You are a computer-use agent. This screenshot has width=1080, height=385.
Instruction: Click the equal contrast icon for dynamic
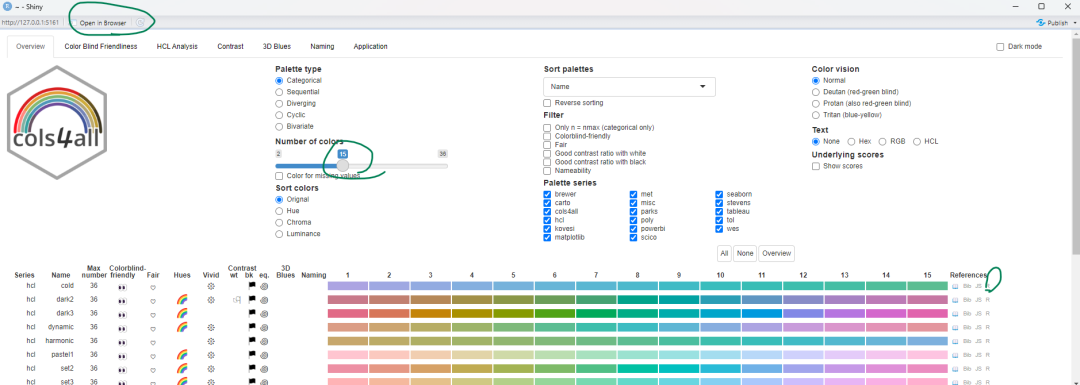(x=264, y=327)
